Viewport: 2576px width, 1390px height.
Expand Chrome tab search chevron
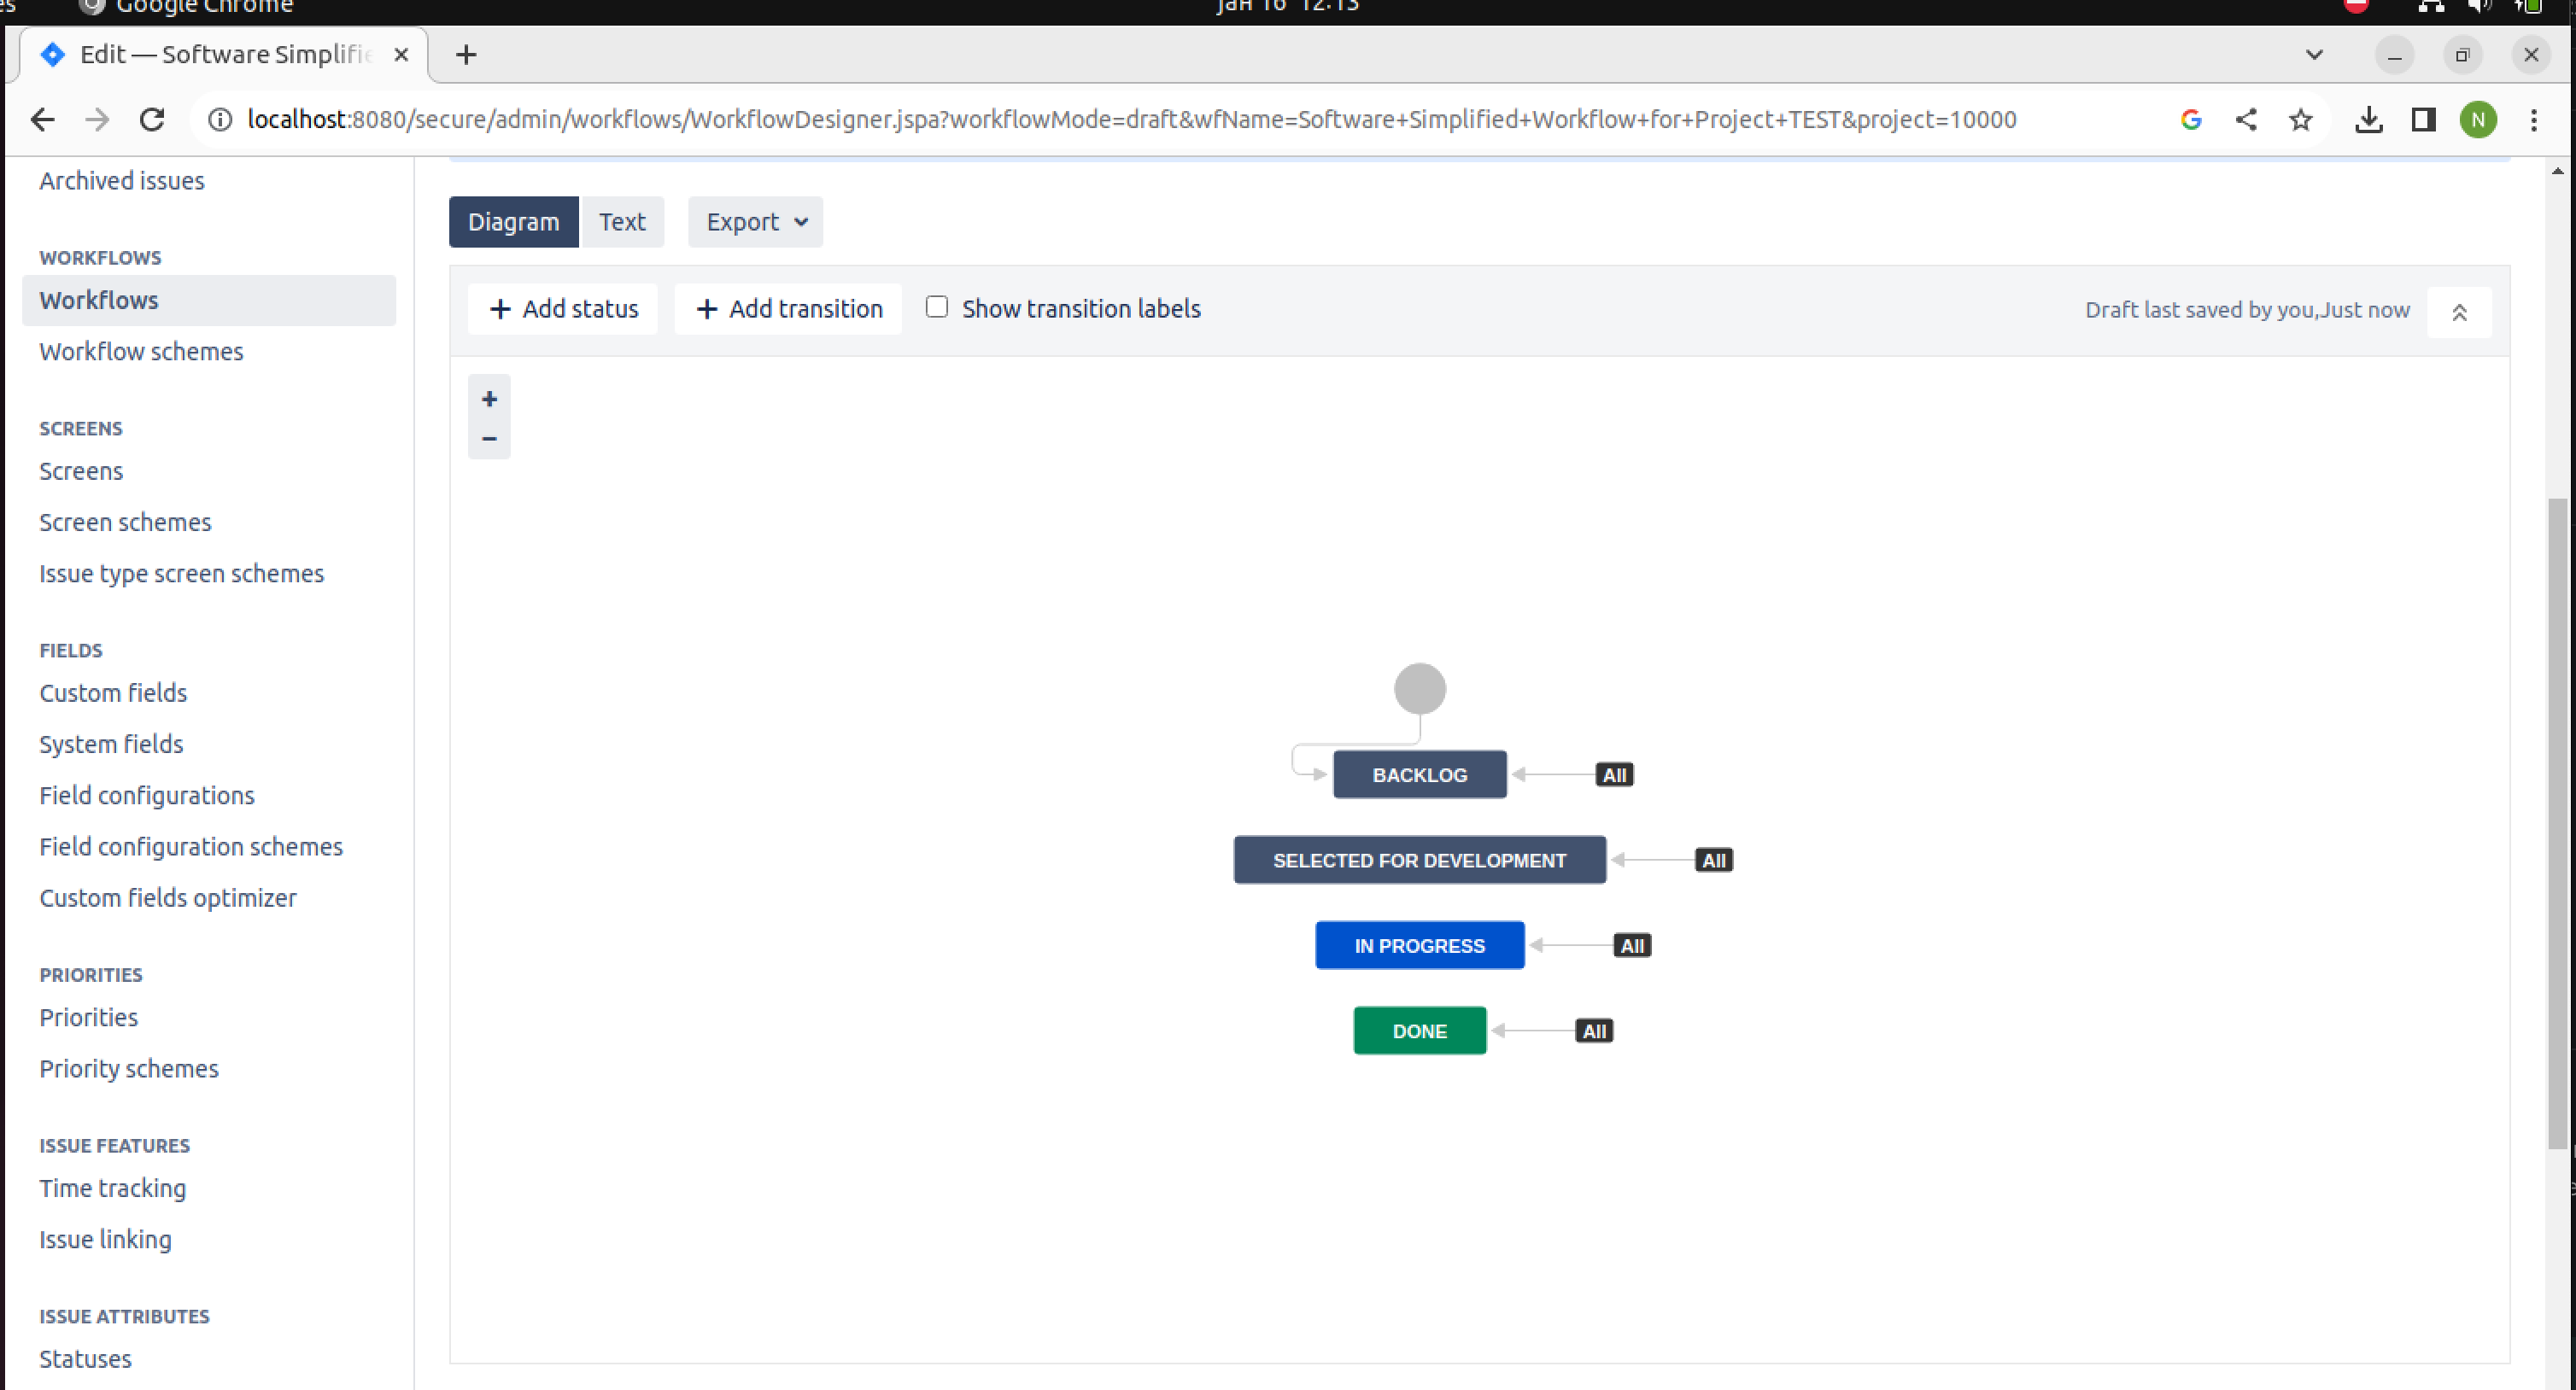click(2313, 55)
